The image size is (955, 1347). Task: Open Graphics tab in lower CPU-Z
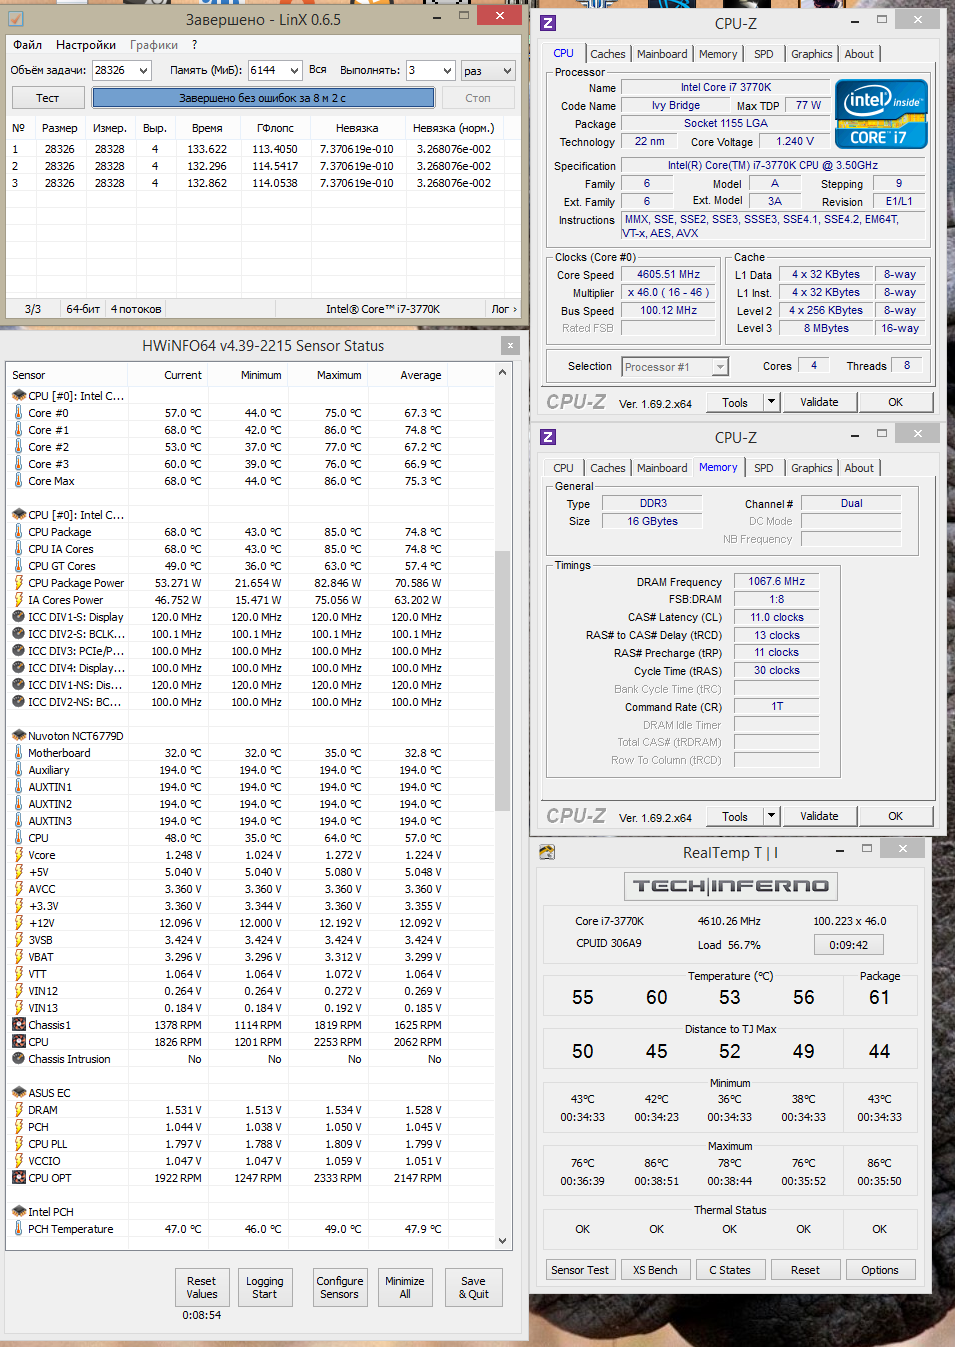(811, 468)
